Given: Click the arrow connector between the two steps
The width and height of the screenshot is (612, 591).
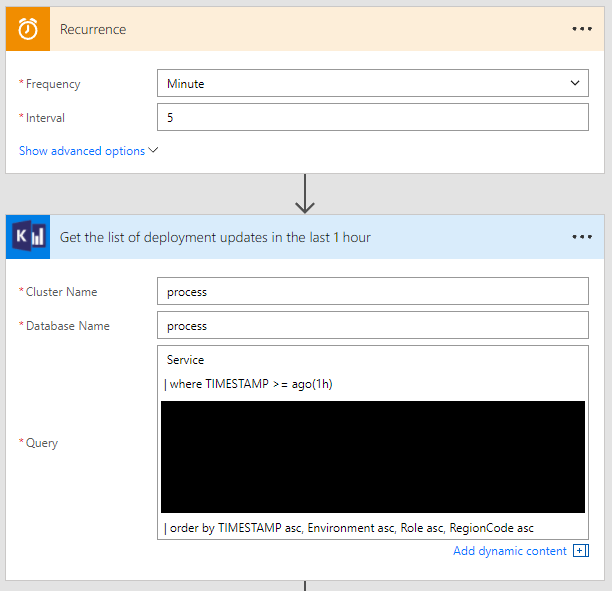Looking at the screenshot, I should pyautogui.click(x=305, y=193).
